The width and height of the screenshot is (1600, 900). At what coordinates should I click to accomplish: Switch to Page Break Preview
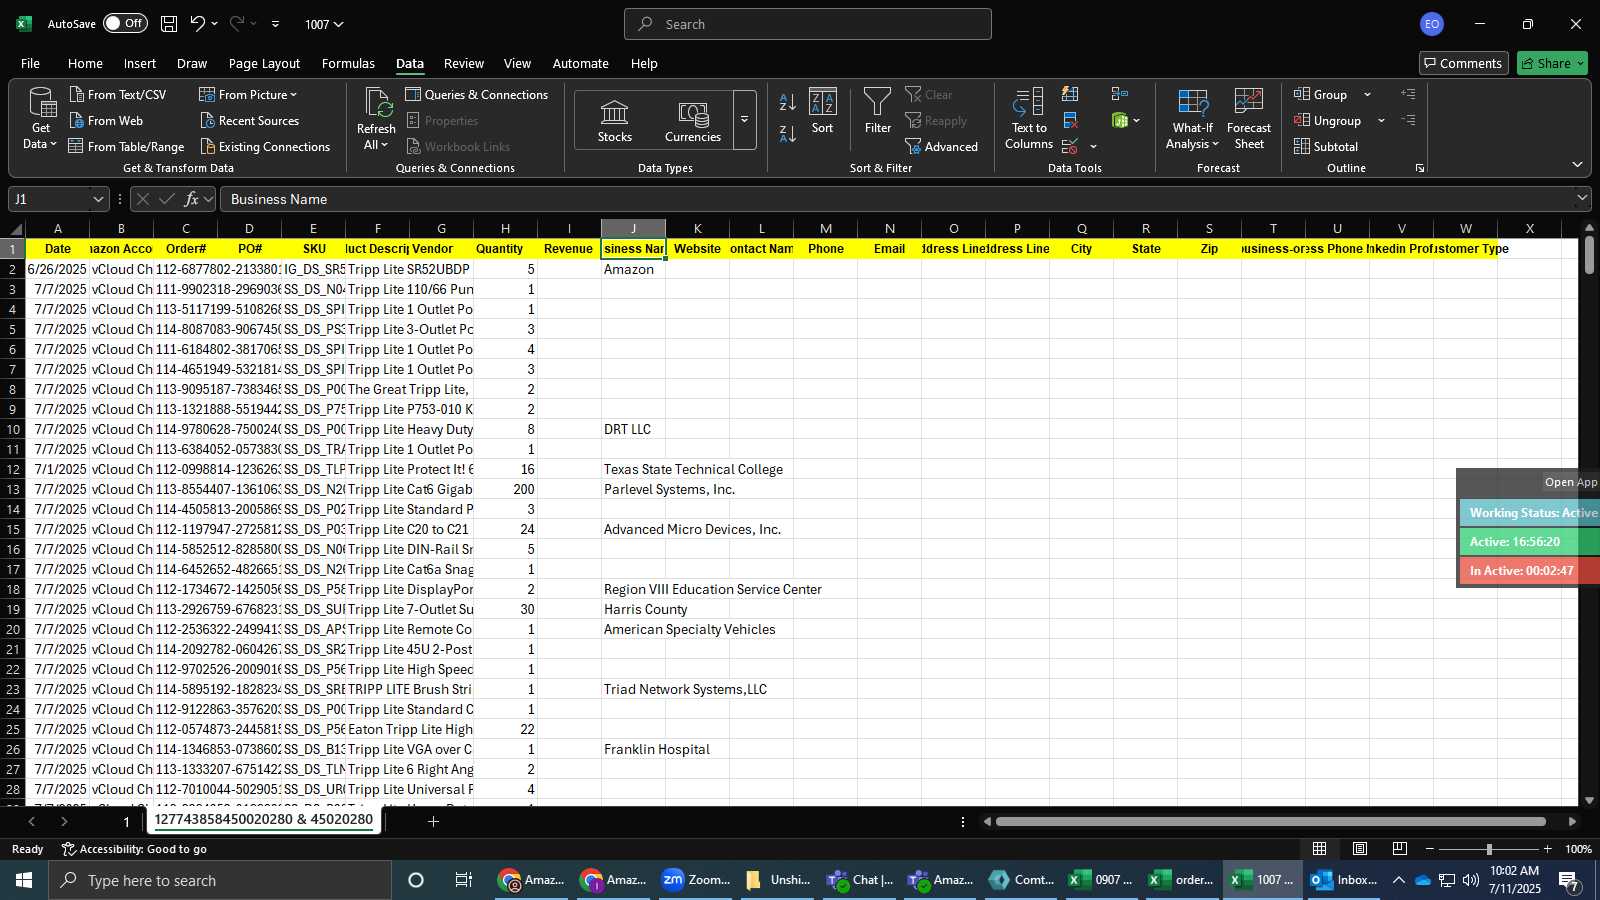1400,849
